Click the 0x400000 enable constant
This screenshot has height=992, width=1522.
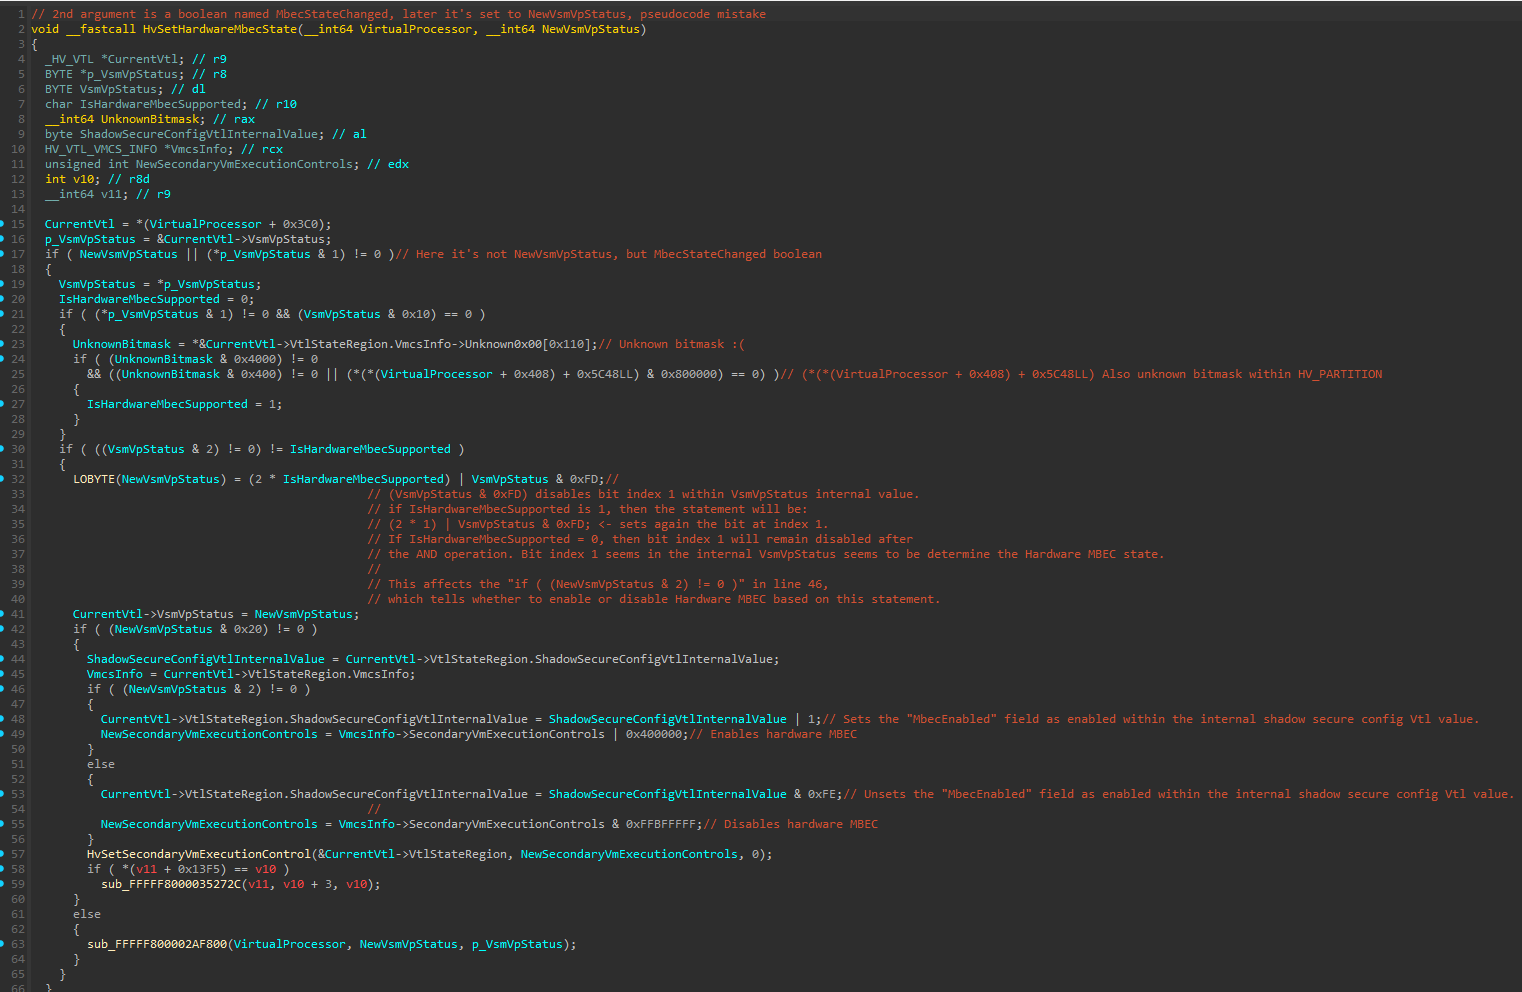pyautogui.click(x=654, y=734)
